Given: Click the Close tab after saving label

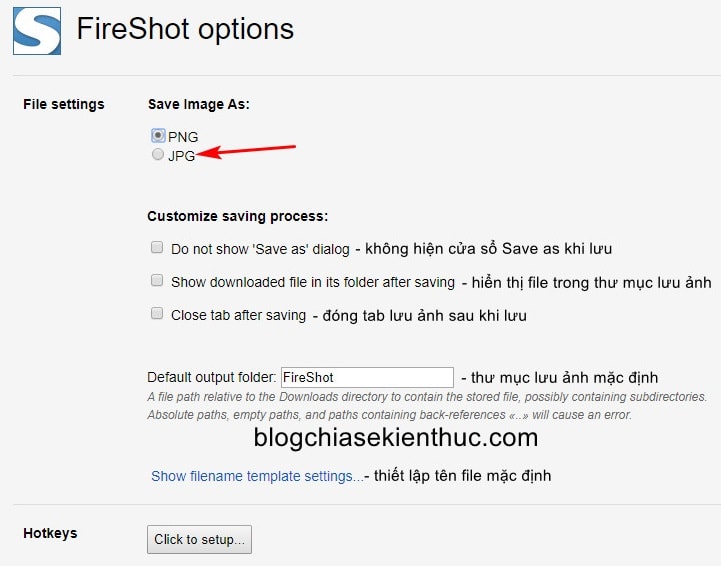Looking at the screenshot, I should (x=238, y=315).
